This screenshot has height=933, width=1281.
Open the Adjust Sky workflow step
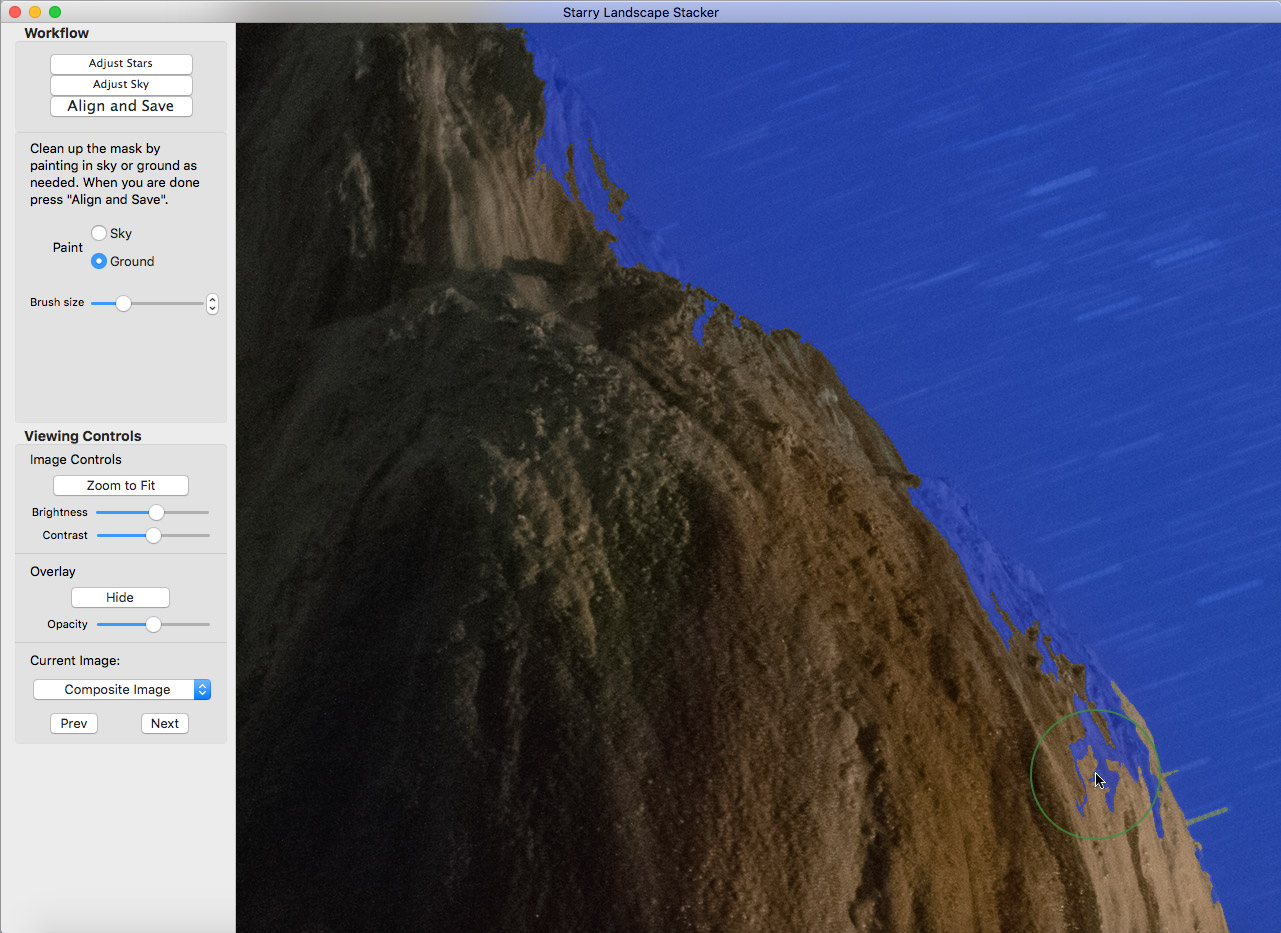coord(121,85)
